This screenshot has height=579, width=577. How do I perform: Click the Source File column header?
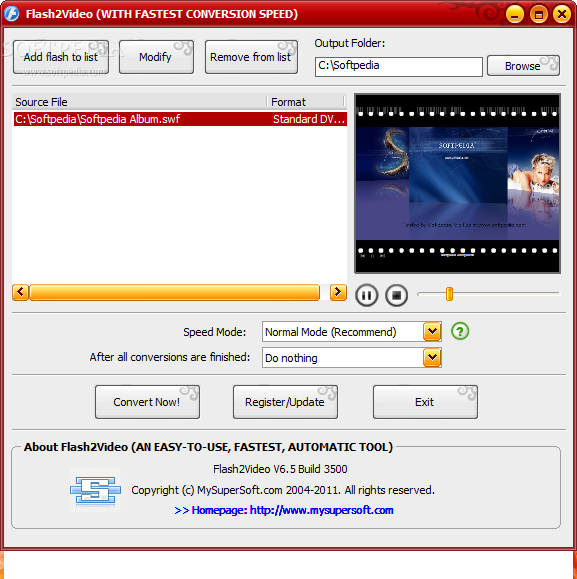click(140, 102)
